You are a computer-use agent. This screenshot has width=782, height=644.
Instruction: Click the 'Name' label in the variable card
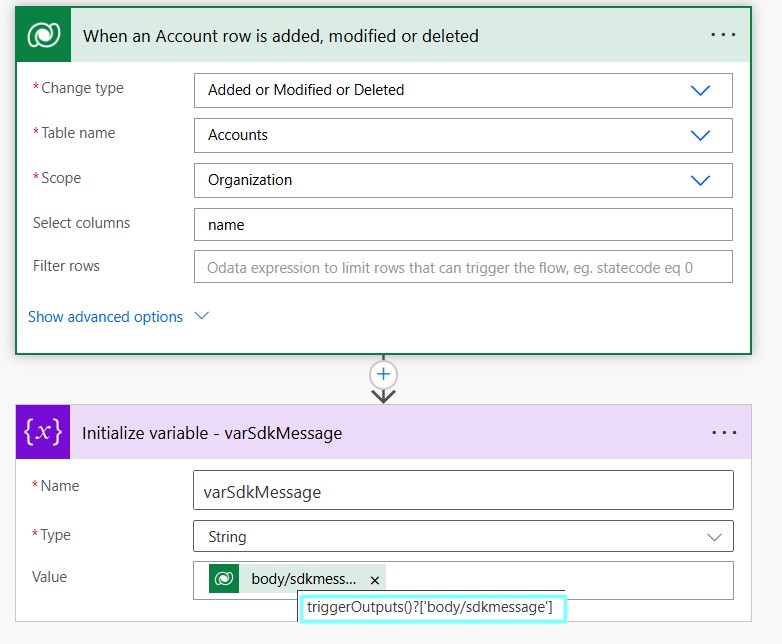click(x=60, y=485)
